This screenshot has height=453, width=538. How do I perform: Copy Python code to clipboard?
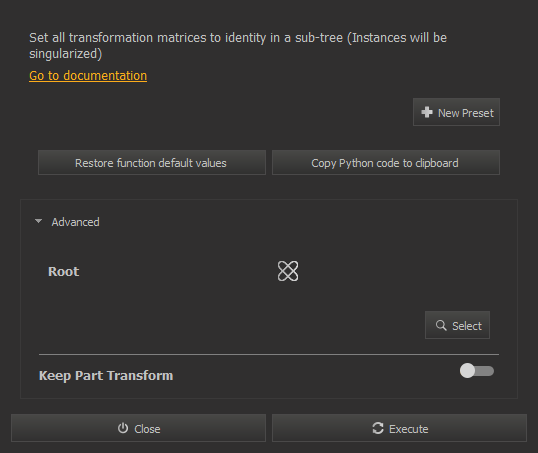coord(386,163)
